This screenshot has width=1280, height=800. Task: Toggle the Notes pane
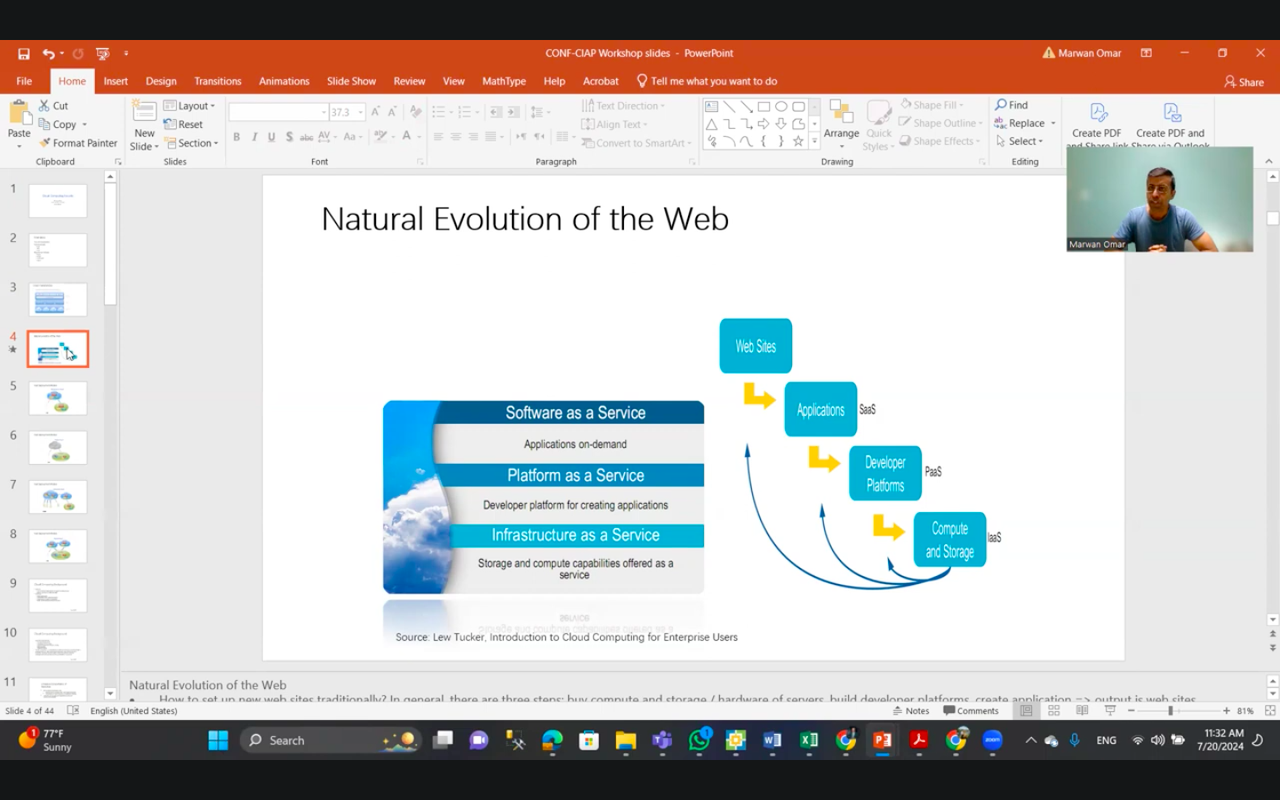[x=910, y=711]
